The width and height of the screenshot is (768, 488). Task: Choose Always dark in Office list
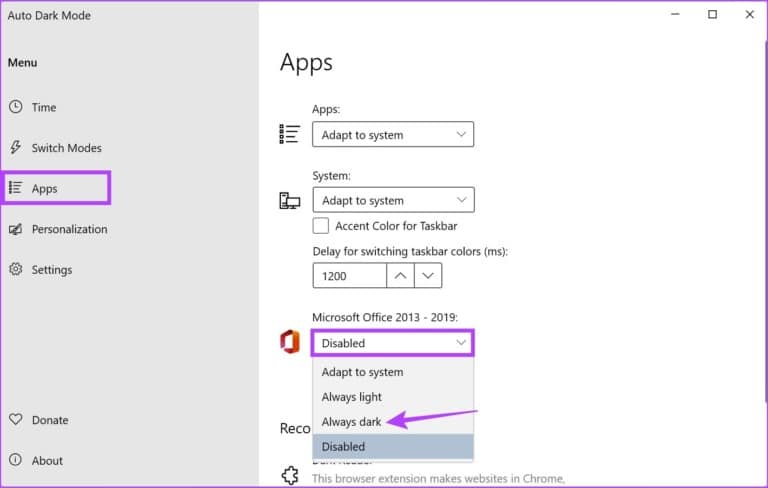pyautogui.click(x=393, y=422)
